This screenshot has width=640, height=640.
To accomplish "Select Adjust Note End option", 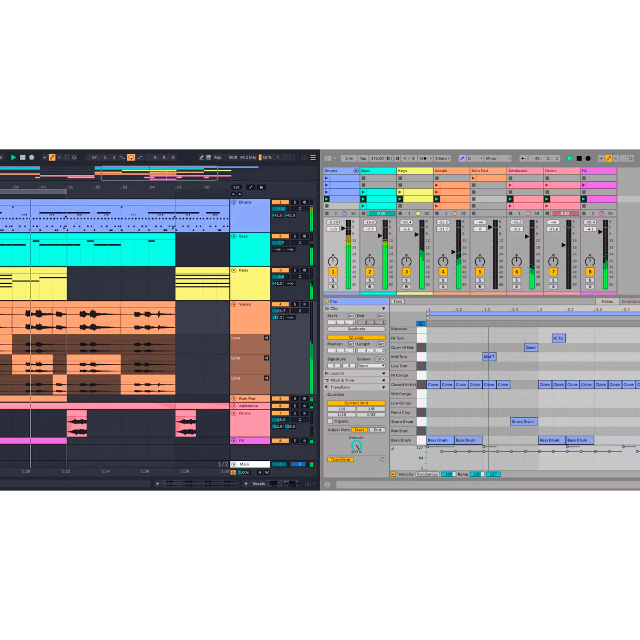I will point(378,430).
